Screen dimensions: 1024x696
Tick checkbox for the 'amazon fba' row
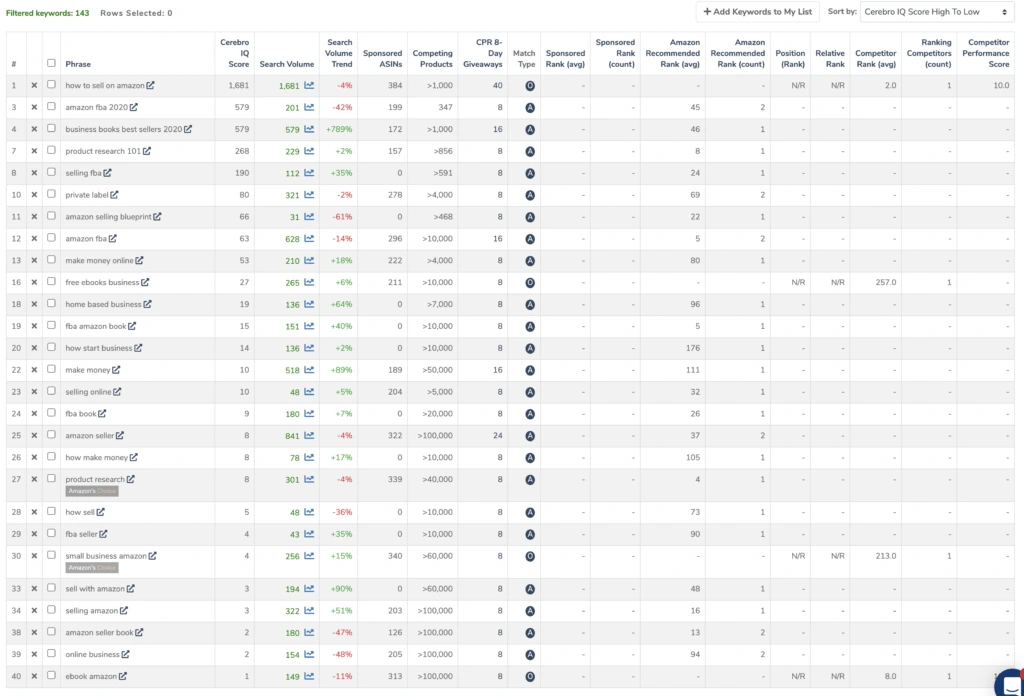coord(51,238)
